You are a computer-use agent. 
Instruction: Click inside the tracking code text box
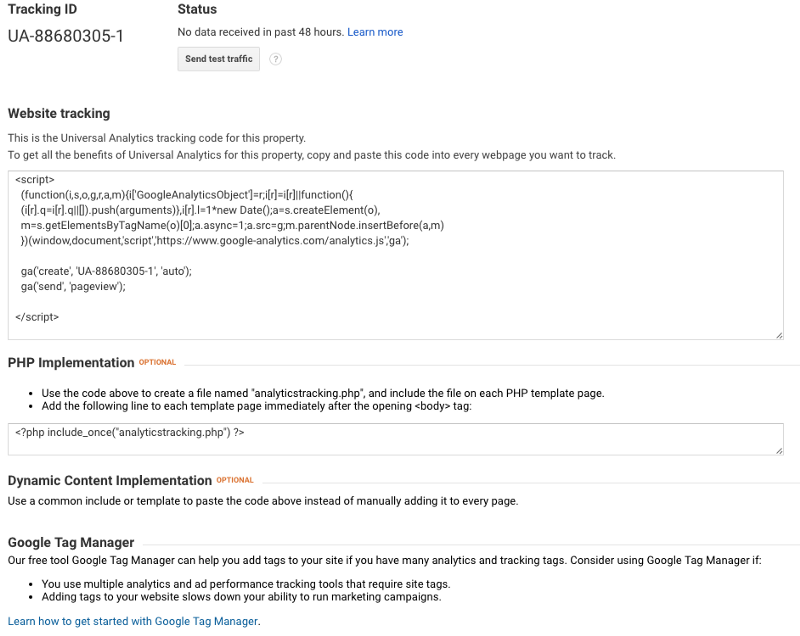(x=500, y=300)
